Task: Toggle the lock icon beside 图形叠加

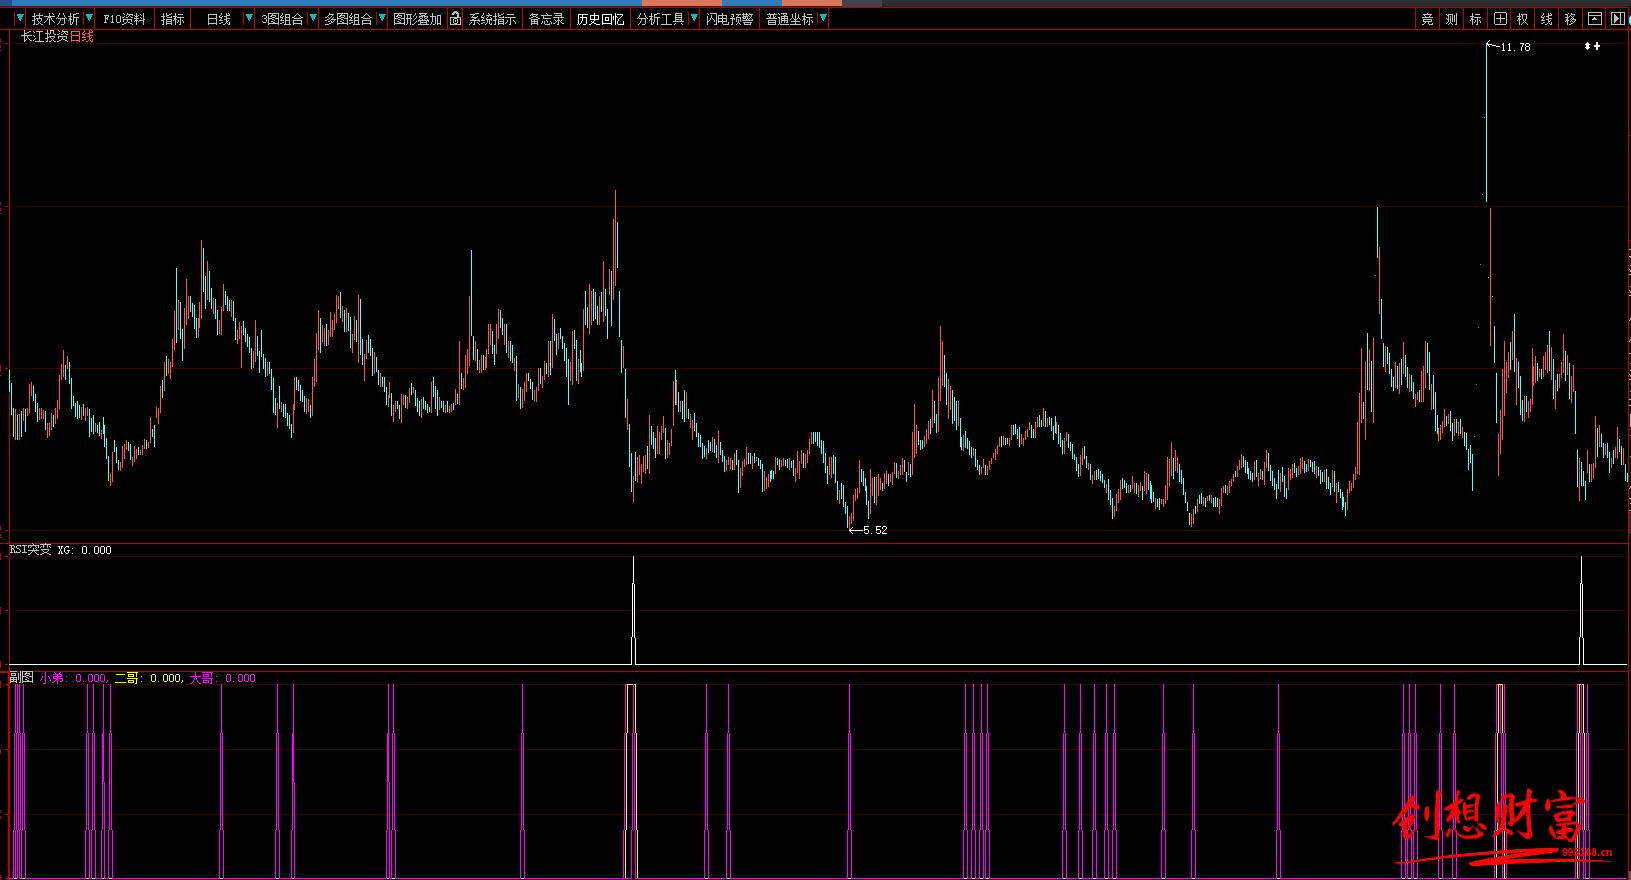Action: point(455,19)
